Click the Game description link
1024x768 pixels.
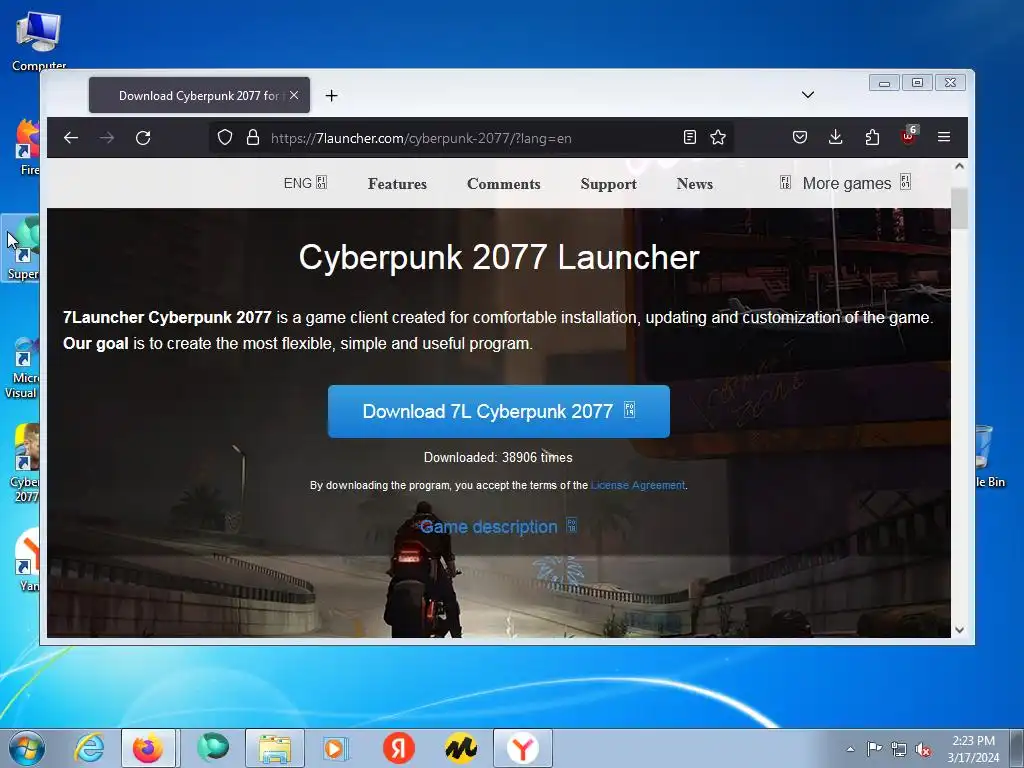pyautogui.click(x=498, y=526)
